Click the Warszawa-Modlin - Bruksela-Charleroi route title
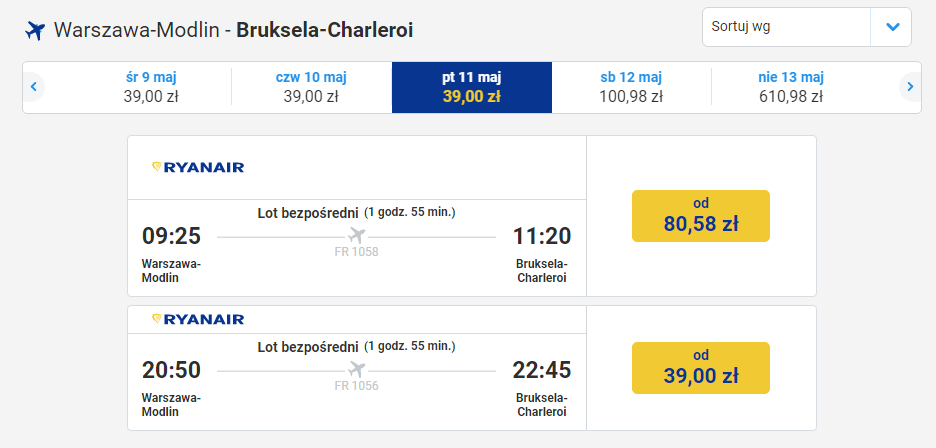The height and width of the screenshot is (448, 936). click(233, 30)
